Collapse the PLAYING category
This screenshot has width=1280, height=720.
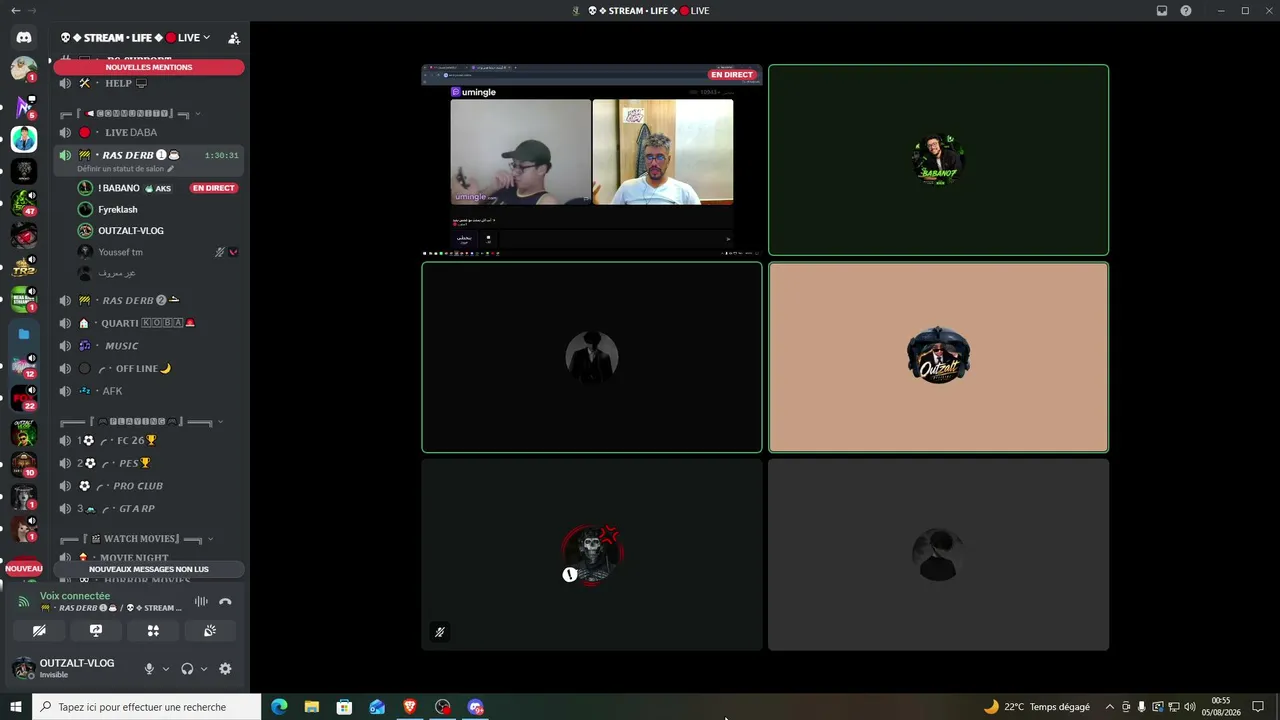(x=141, y=422)
